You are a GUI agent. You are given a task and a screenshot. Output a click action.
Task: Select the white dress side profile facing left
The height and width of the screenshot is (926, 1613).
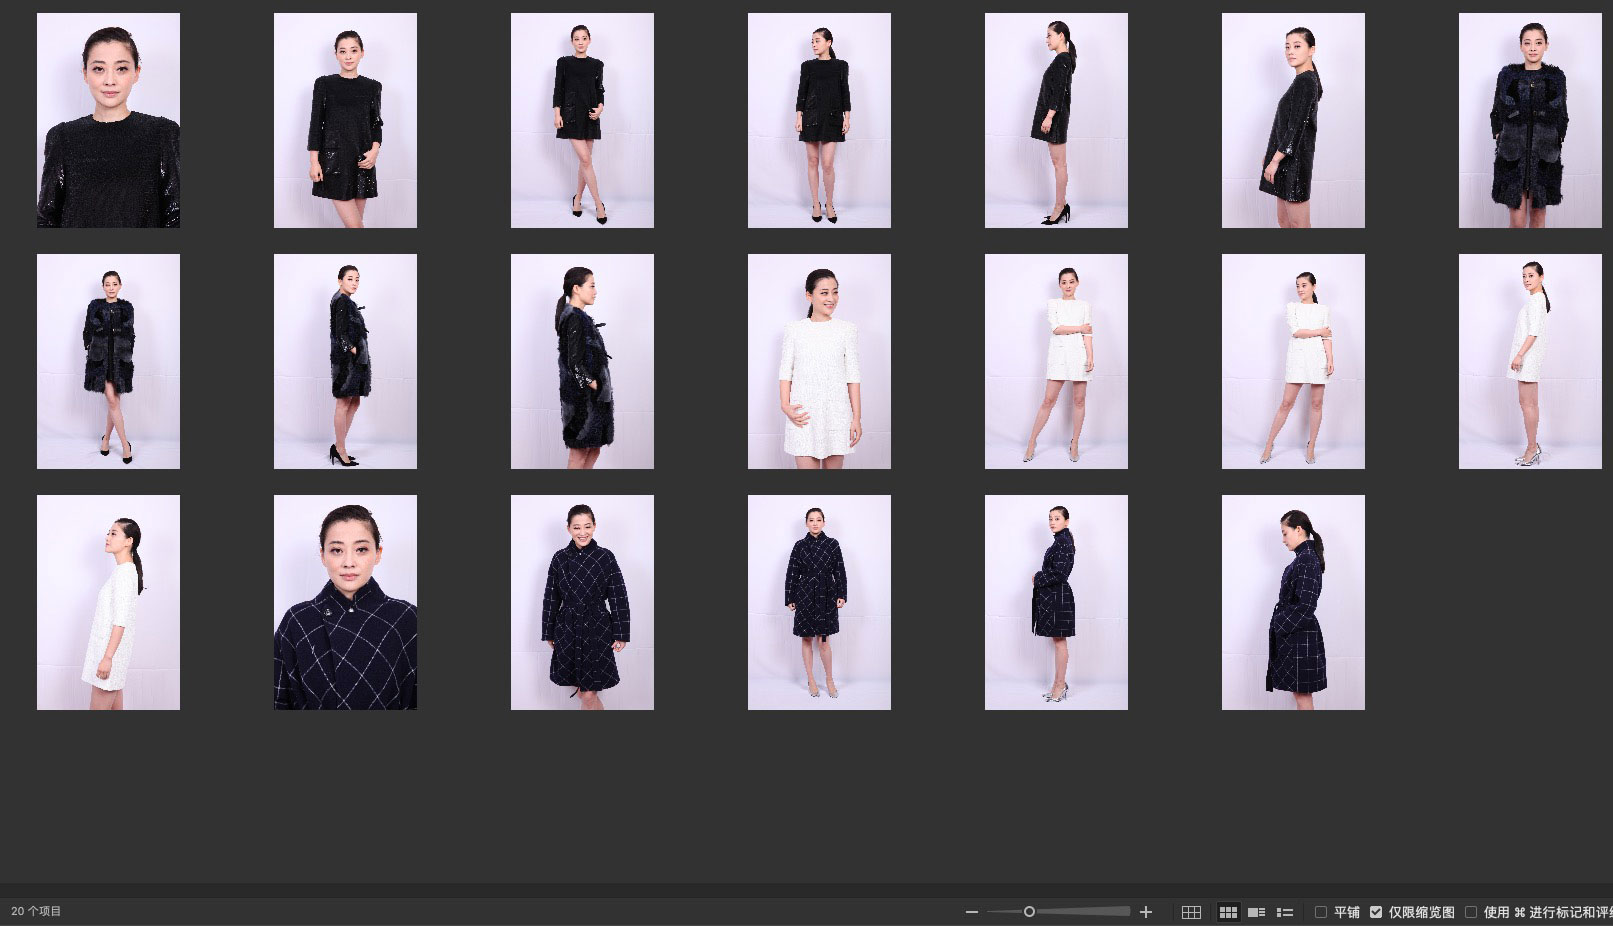pos(108,602)
